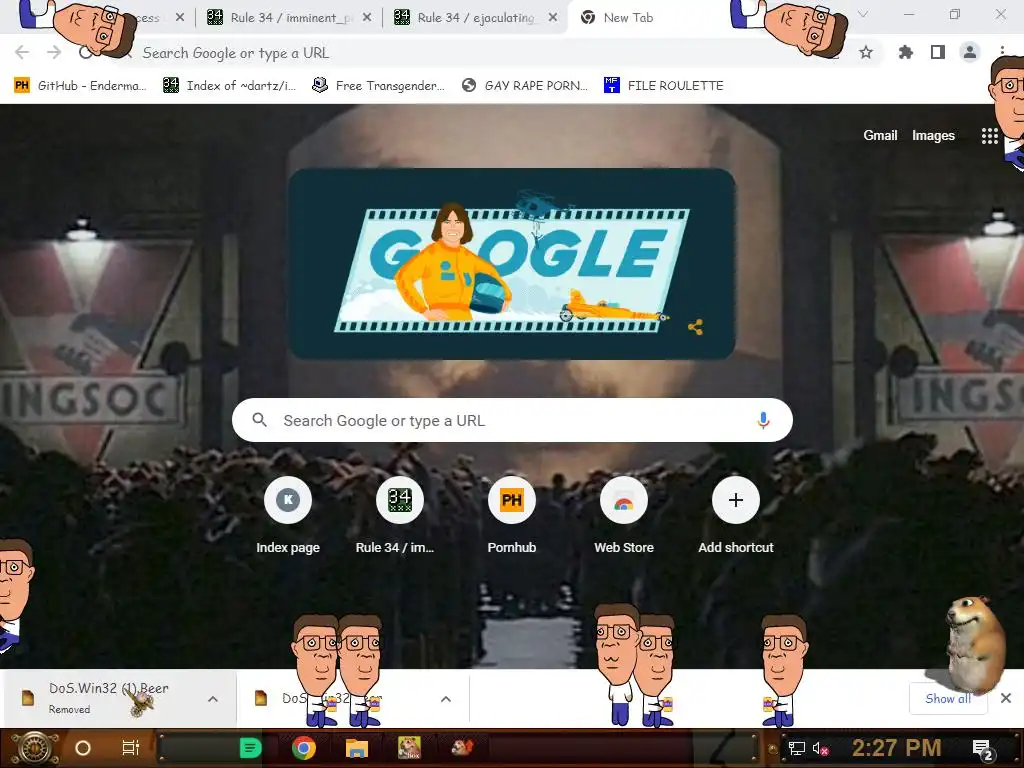Open the hamster box app on taskbar
The width and height of the screenshot is (1024, 768).
pyautogui.click(x=409, y=748)
